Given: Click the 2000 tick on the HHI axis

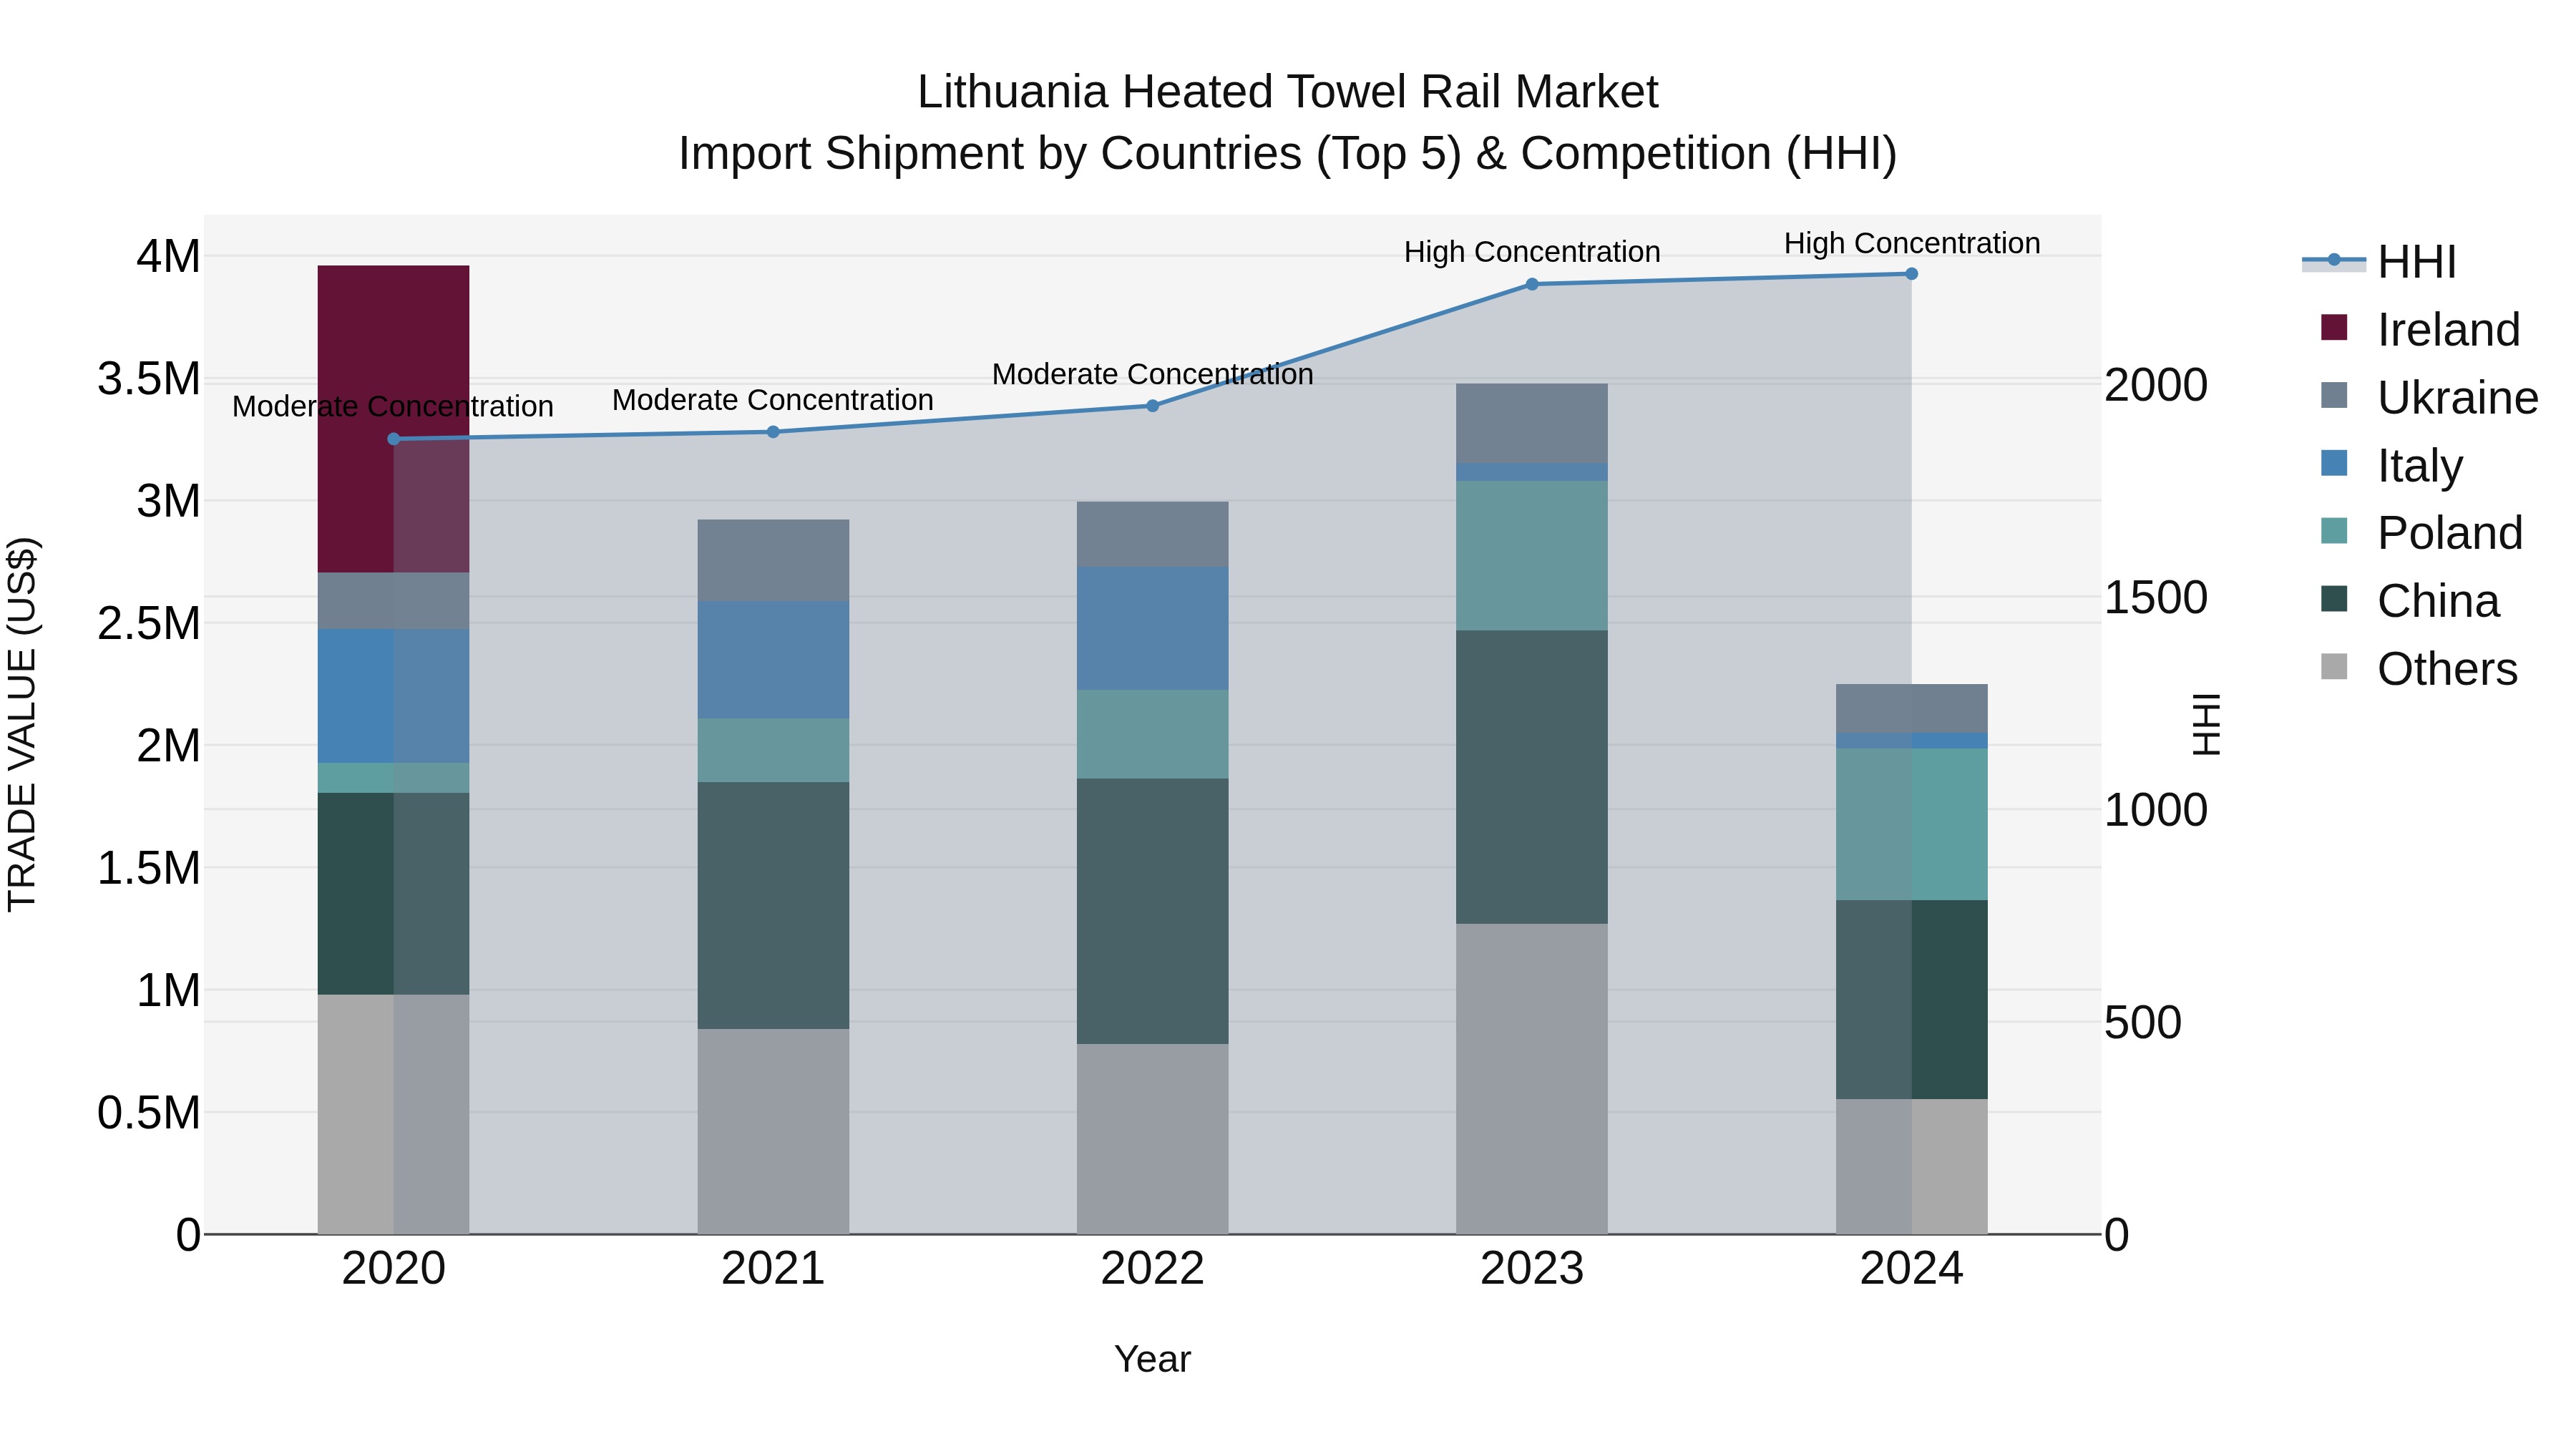Looking at the screenshot, I should coord(2156,385).
